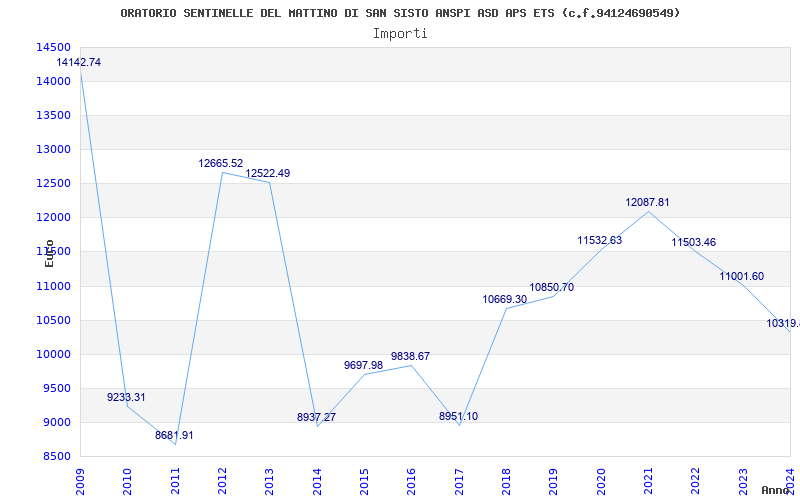Click the 8937.27 data label
800x500 pixels.
[316, 417]
